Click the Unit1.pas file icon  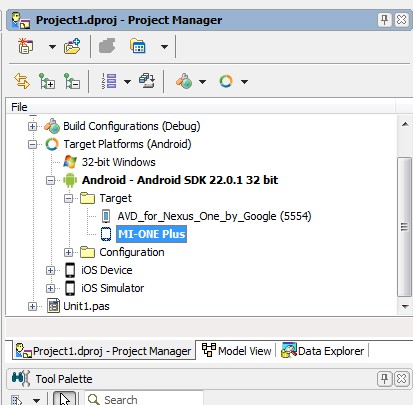53,306
